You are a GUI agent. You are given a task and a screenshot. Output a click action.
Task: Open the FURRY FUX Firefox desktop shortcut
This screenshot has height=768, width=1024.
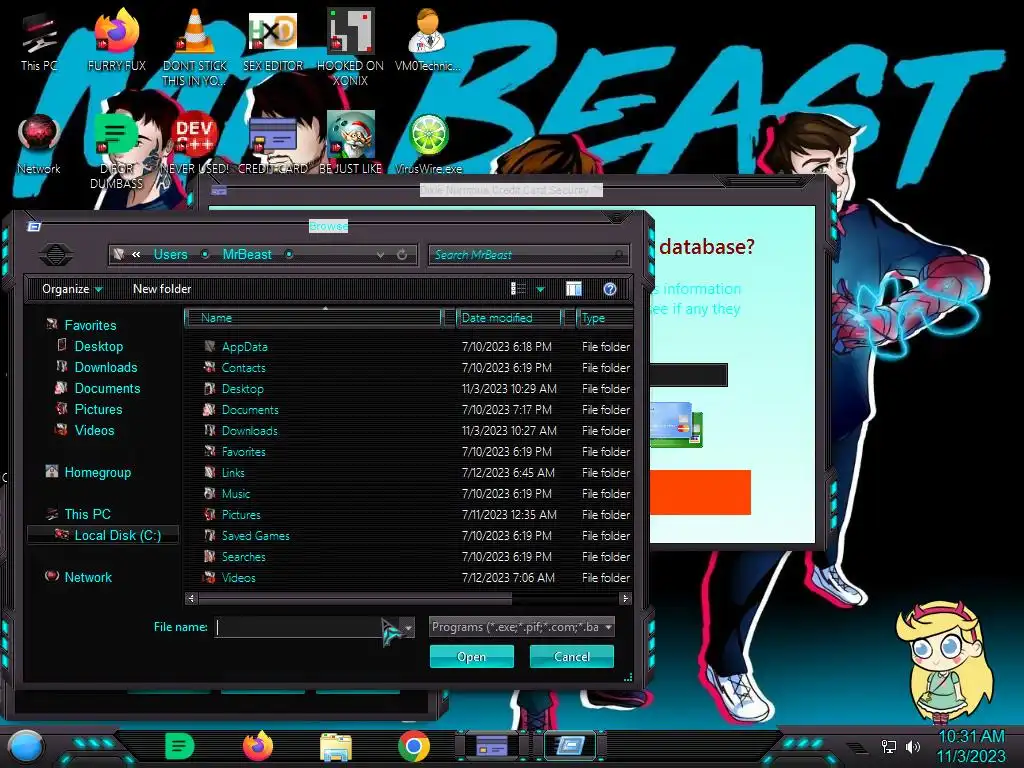(116, 40)
